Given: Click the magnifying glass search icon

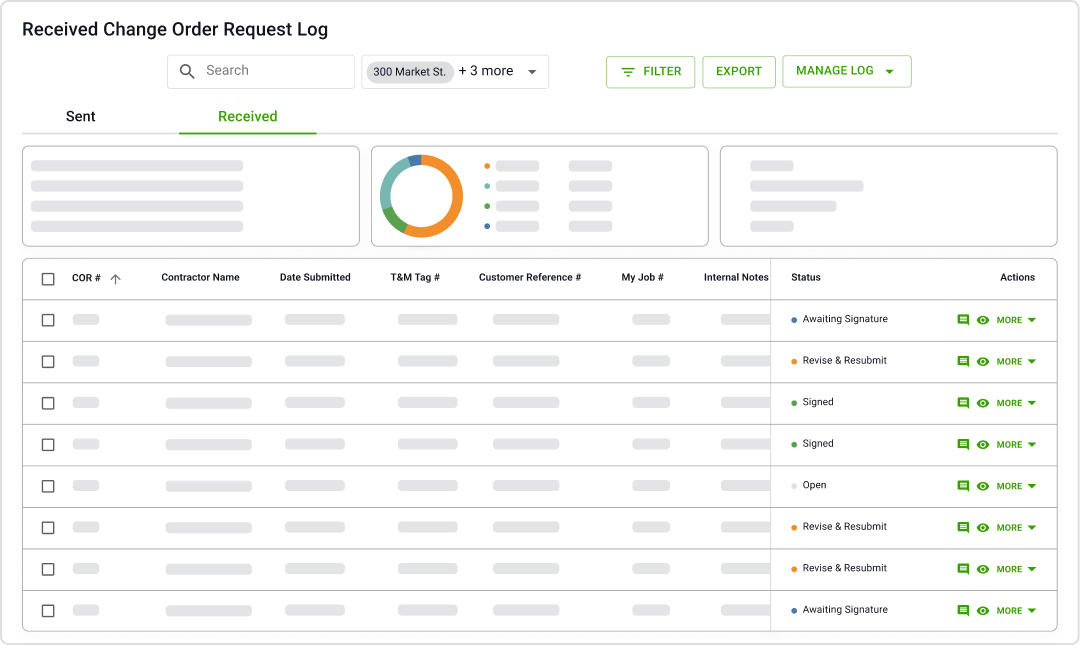Looking at the screenshot, I should click(x=187, y=71).
